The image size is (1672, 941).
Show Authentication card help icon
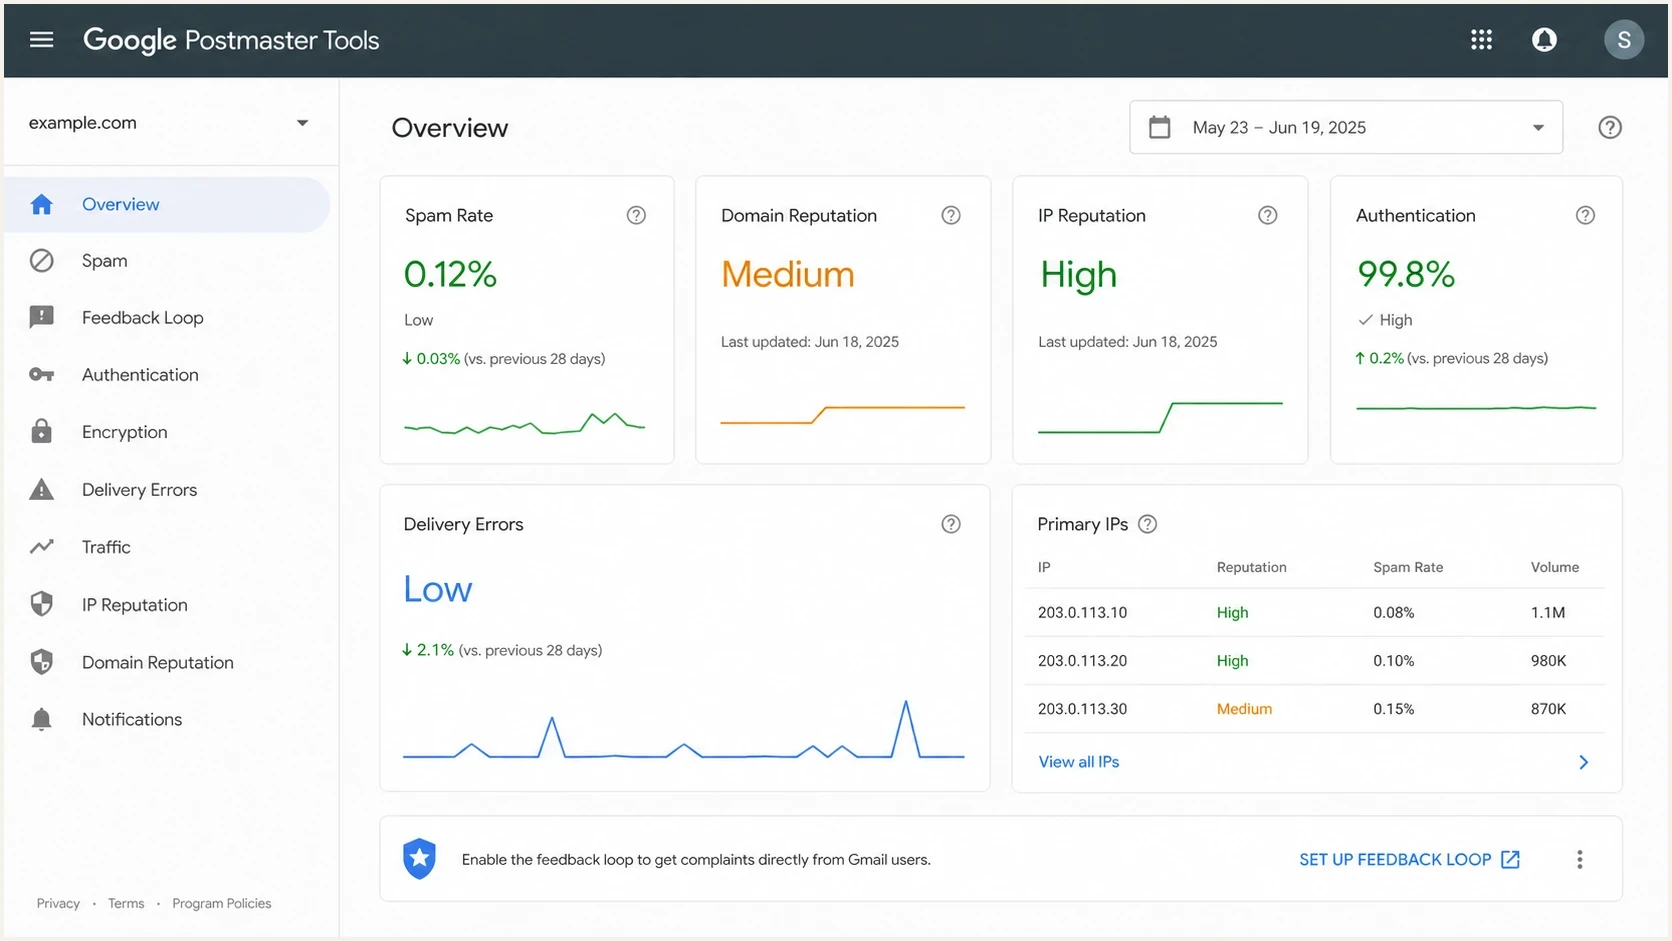(1585, 215)
